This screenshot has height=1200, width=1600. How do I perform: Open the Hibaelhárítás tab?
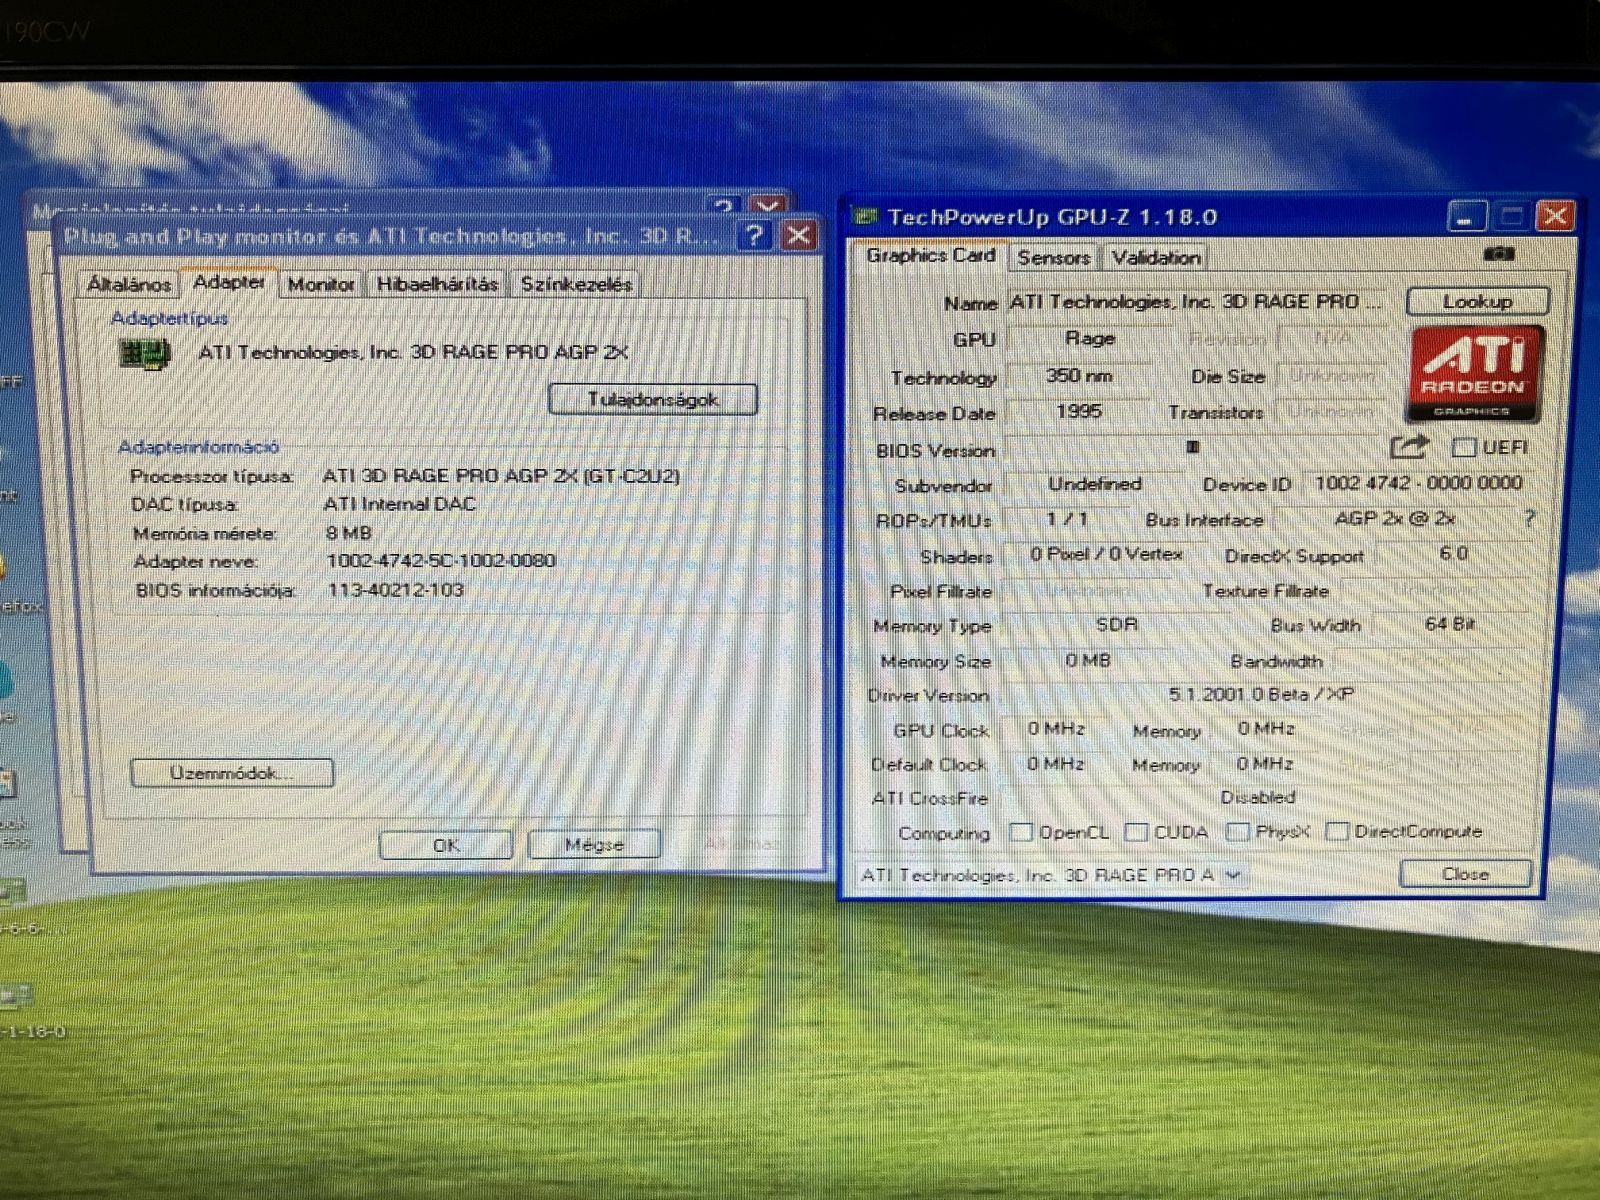coord(437,284)
